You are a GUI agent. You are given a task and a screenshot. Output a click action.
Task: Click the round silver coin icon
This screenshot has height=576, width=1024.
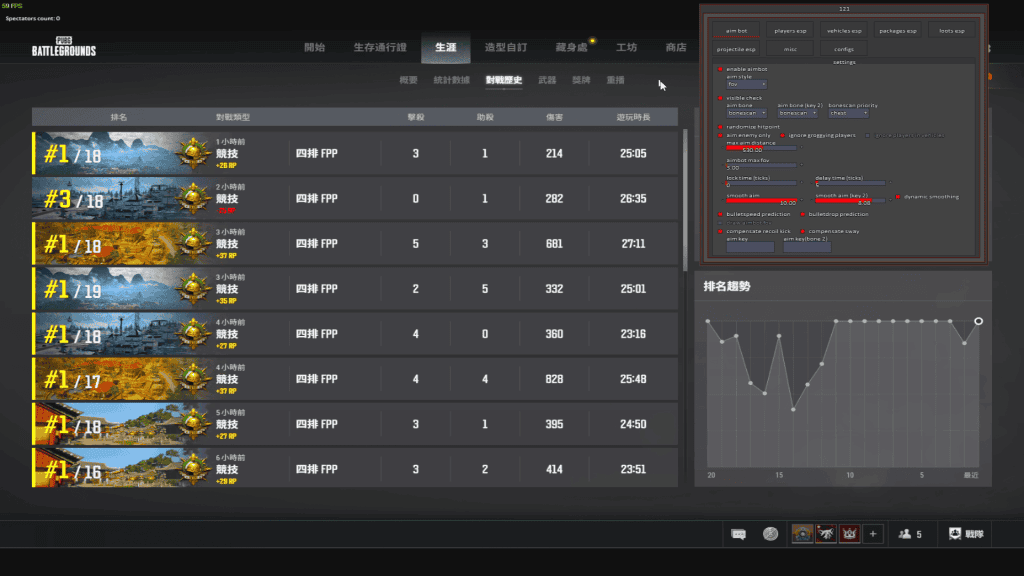(x=770, y=534)
